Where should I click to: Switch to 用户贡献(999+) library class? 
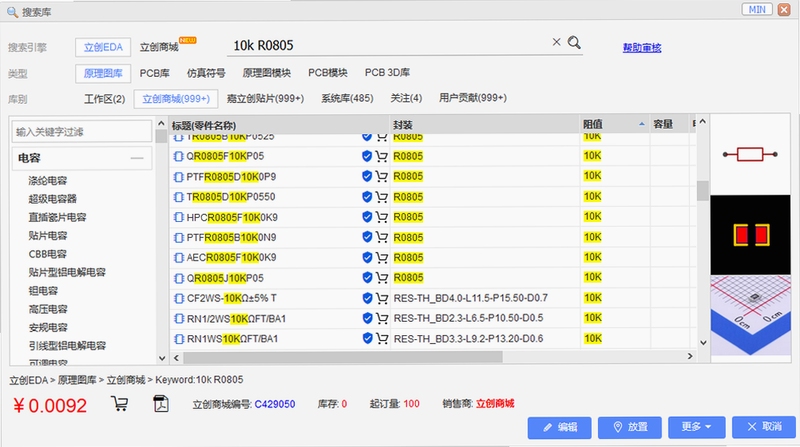(x=473, y=98)
